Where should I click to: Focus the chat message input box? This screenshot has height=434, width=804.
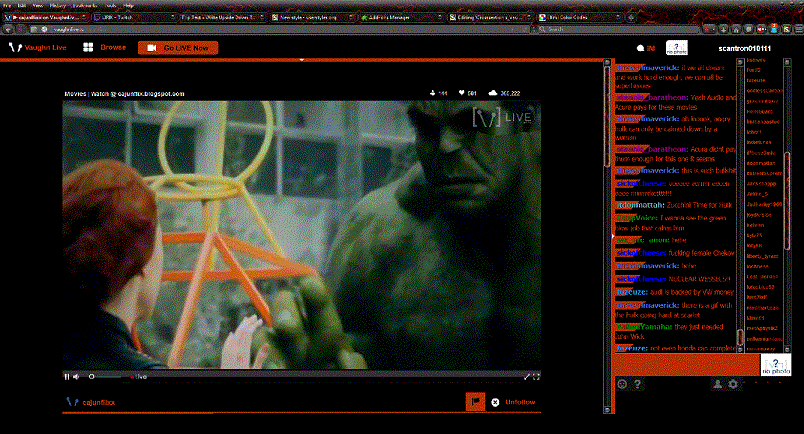tap(687, 365)
